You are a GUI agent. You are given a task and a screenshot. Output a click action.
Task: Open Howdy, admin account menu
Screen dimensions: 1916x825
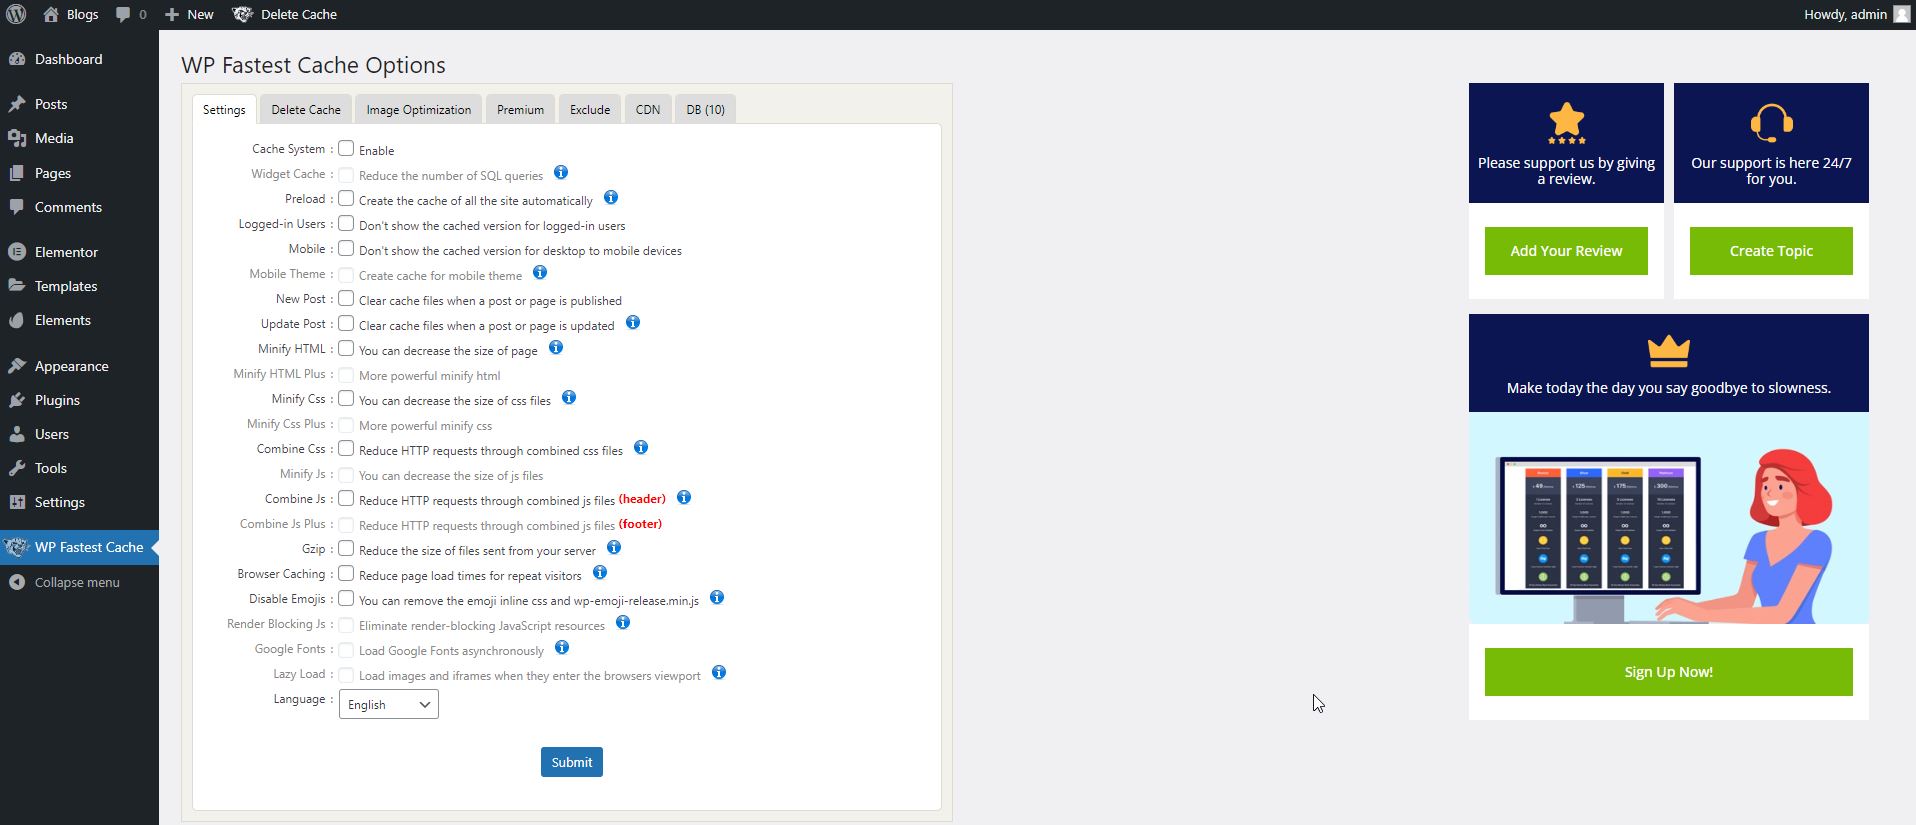point(1857,14)
